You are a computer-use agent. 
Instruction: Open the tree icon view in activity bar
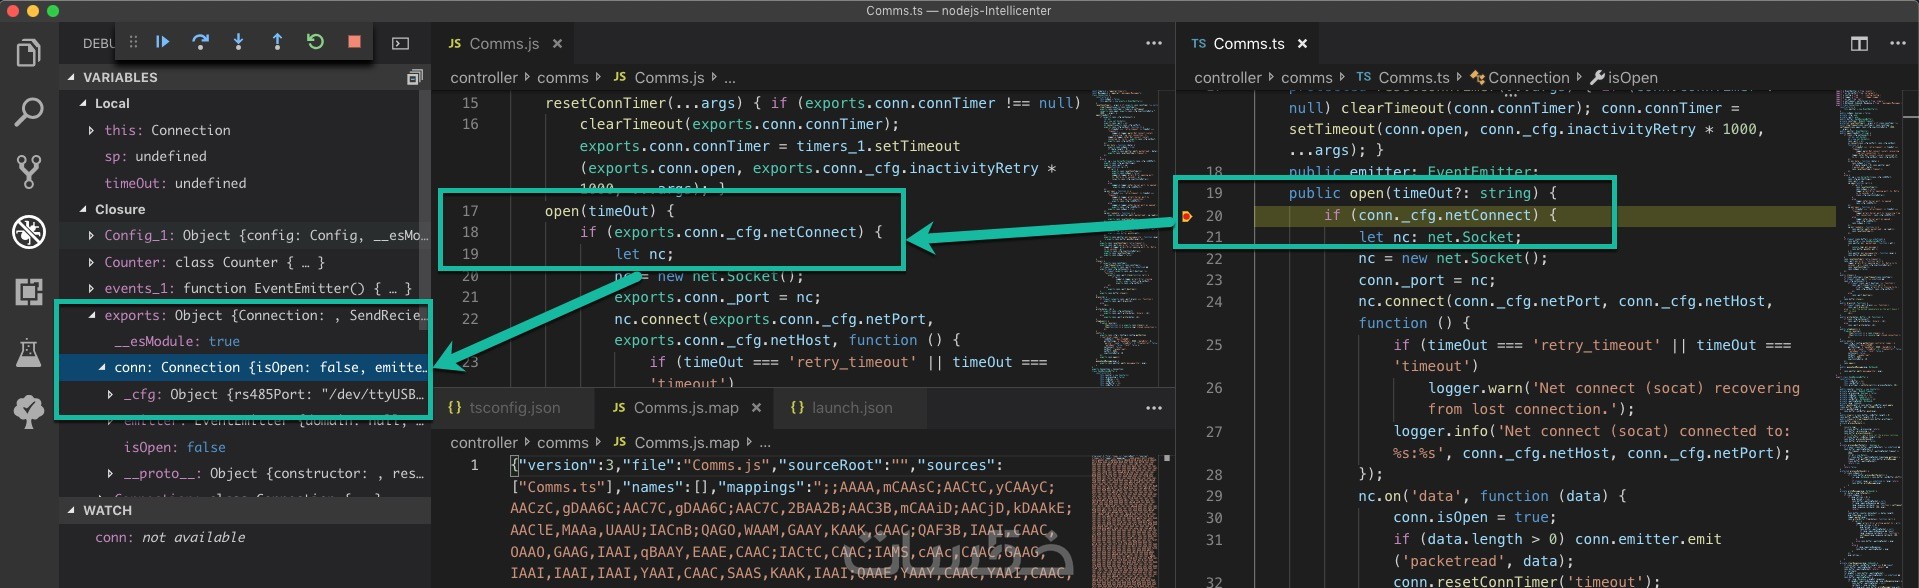click(x=29, y=411)
